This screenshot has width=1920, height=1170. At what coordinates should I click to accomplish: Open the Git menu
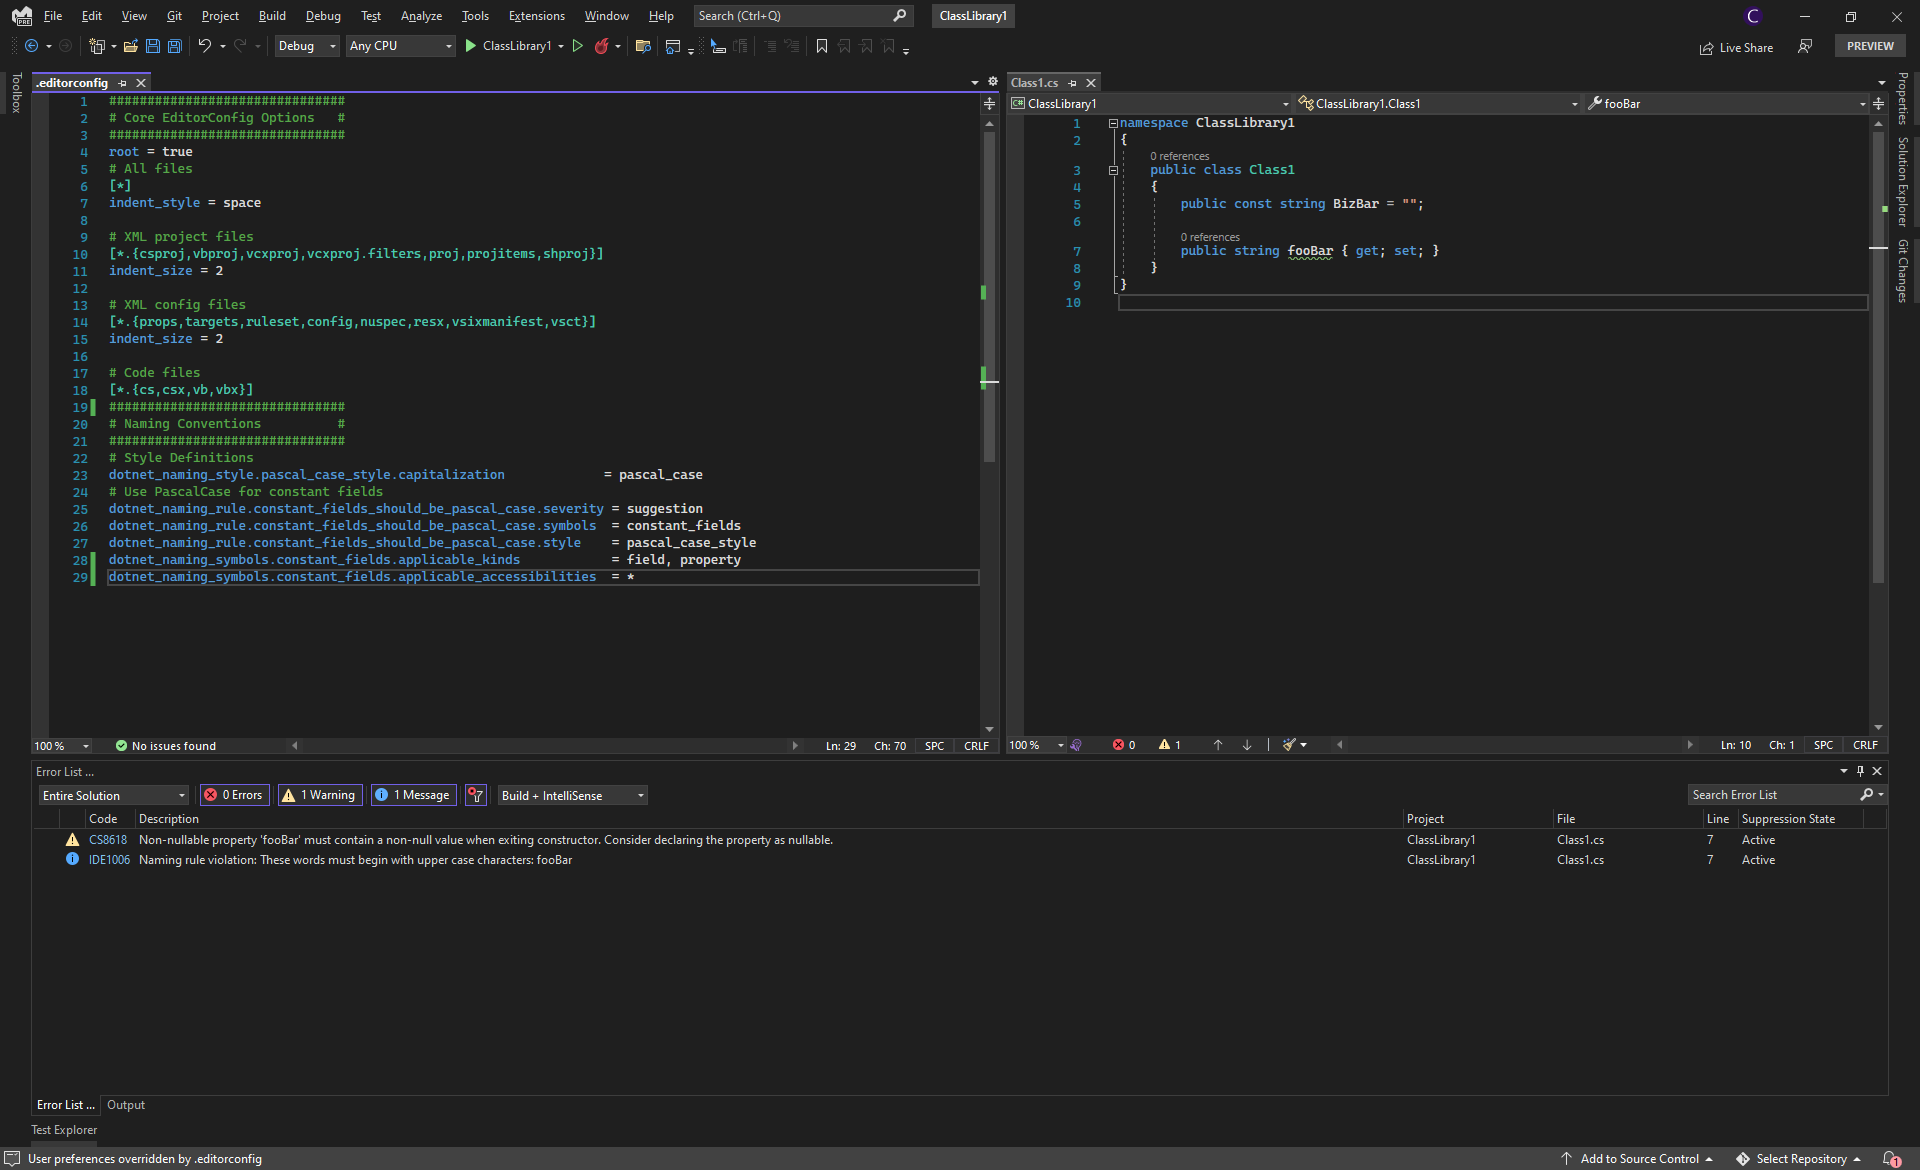click(173, 15)
